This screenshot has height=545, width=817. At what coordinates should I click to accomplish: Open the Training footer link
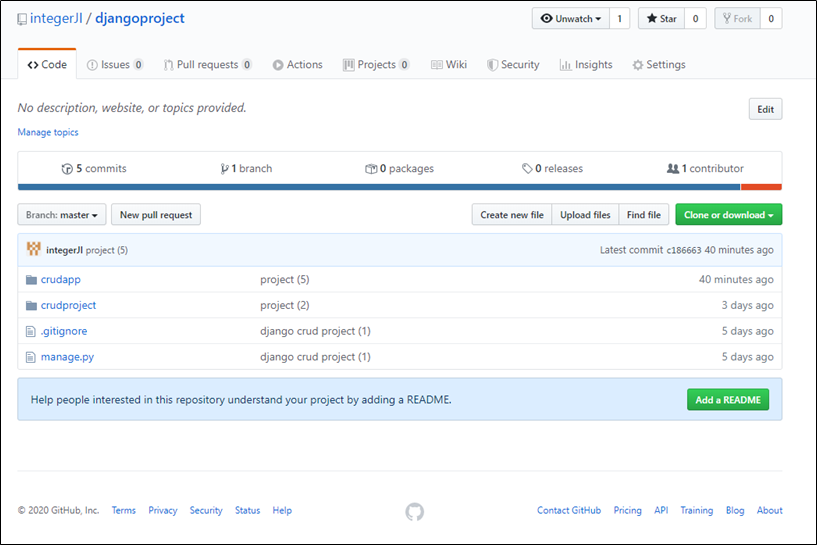tap(697, 511)
